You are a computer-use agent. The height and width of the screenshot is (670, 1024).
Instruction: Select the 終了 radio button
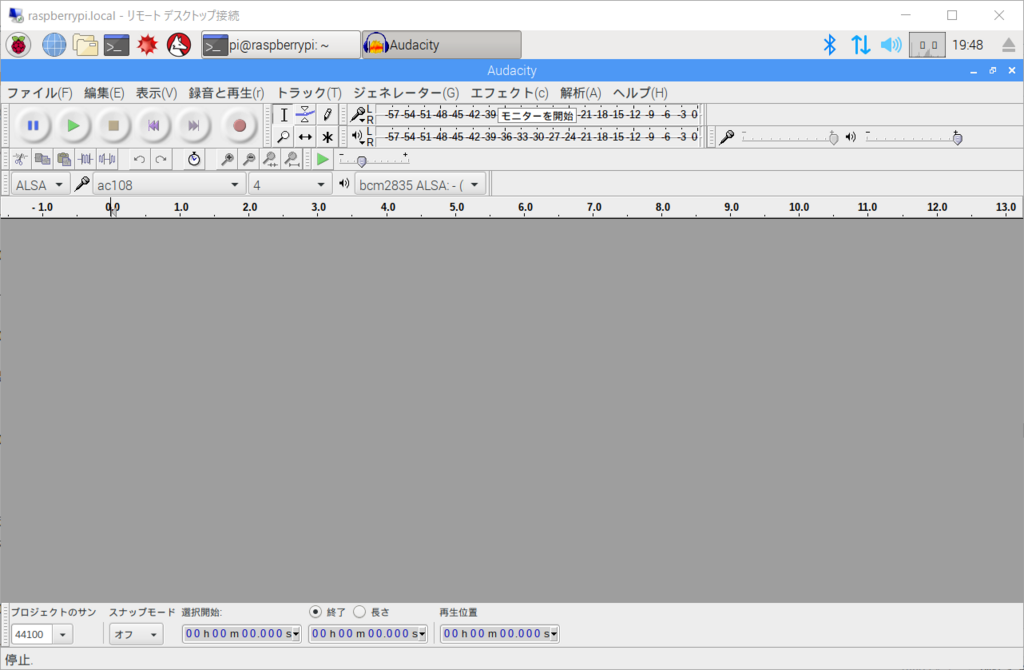[315, 612]
